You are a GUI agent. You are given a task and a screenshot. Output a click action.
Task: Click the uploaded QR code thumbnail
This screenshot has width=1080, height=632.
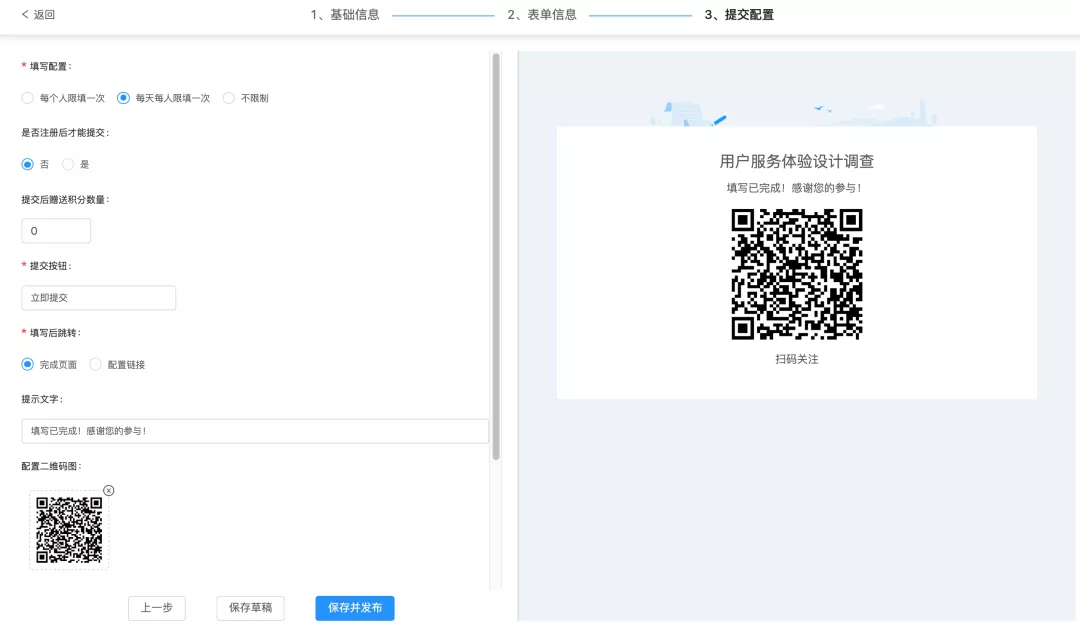click(69, 529)
